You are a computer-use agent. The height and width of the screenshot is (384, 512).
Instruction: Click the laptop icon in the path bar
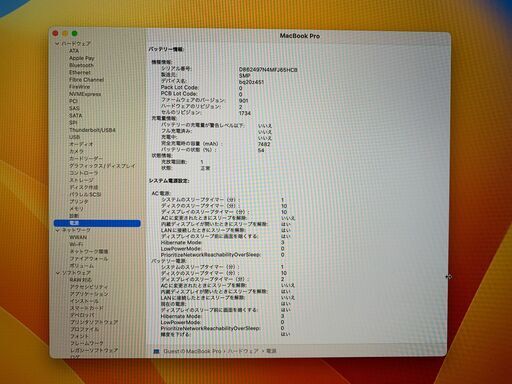156,351
